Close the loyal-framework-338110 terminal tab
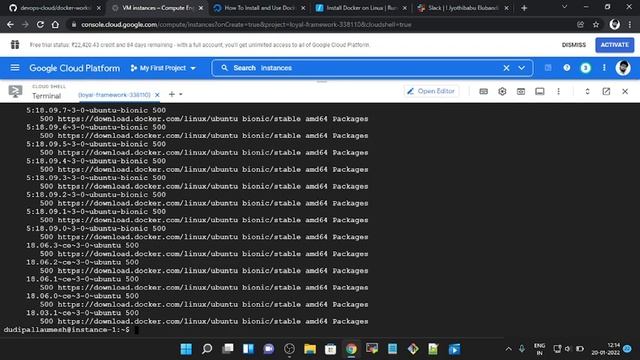Screen dimensions: 640x360 click(x=157, y=95)
